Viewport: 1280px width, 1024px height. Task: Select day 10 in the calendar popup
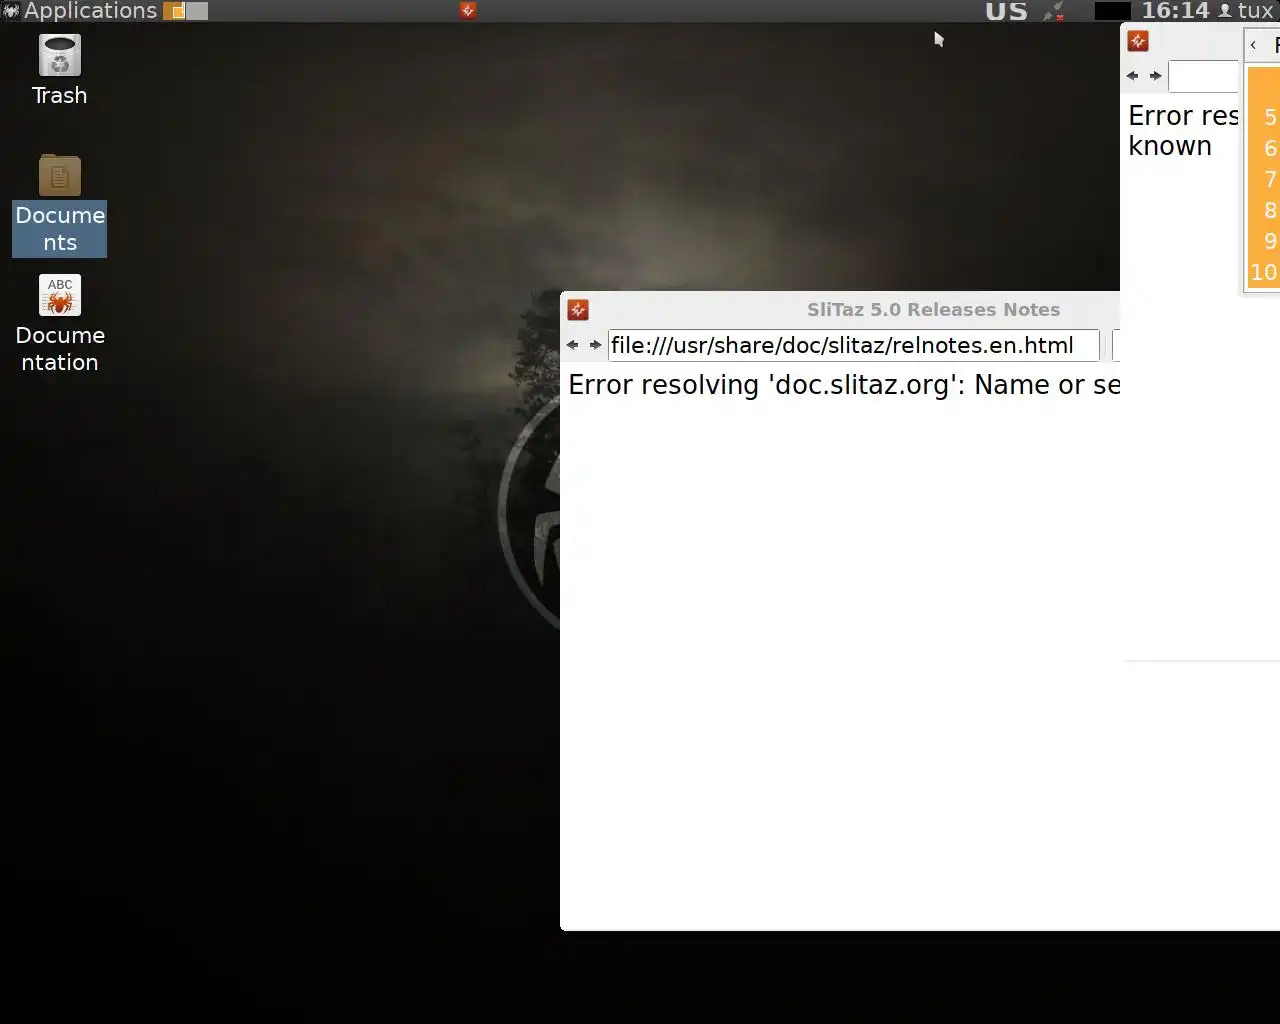(1264, 272)
